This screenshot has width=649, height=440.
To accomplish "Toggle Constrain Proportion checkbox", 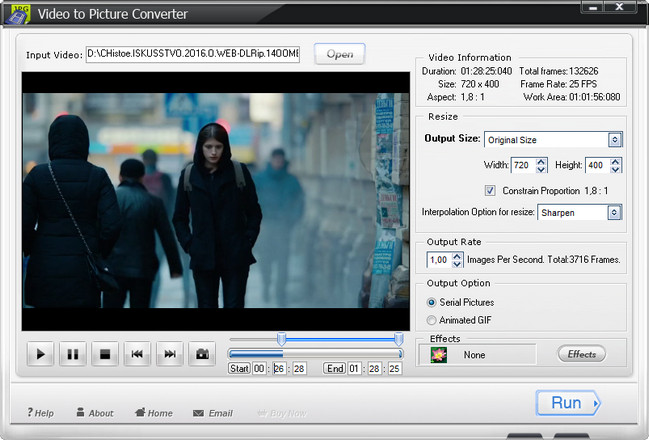I will pyautogui.click(x=490, y=190).
